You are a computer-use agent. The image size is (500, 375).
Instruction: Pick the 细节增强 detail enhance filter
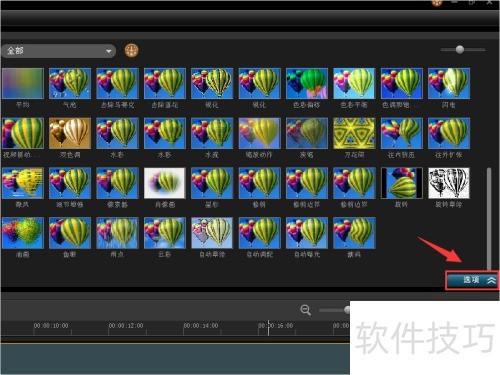coord(70,183)
